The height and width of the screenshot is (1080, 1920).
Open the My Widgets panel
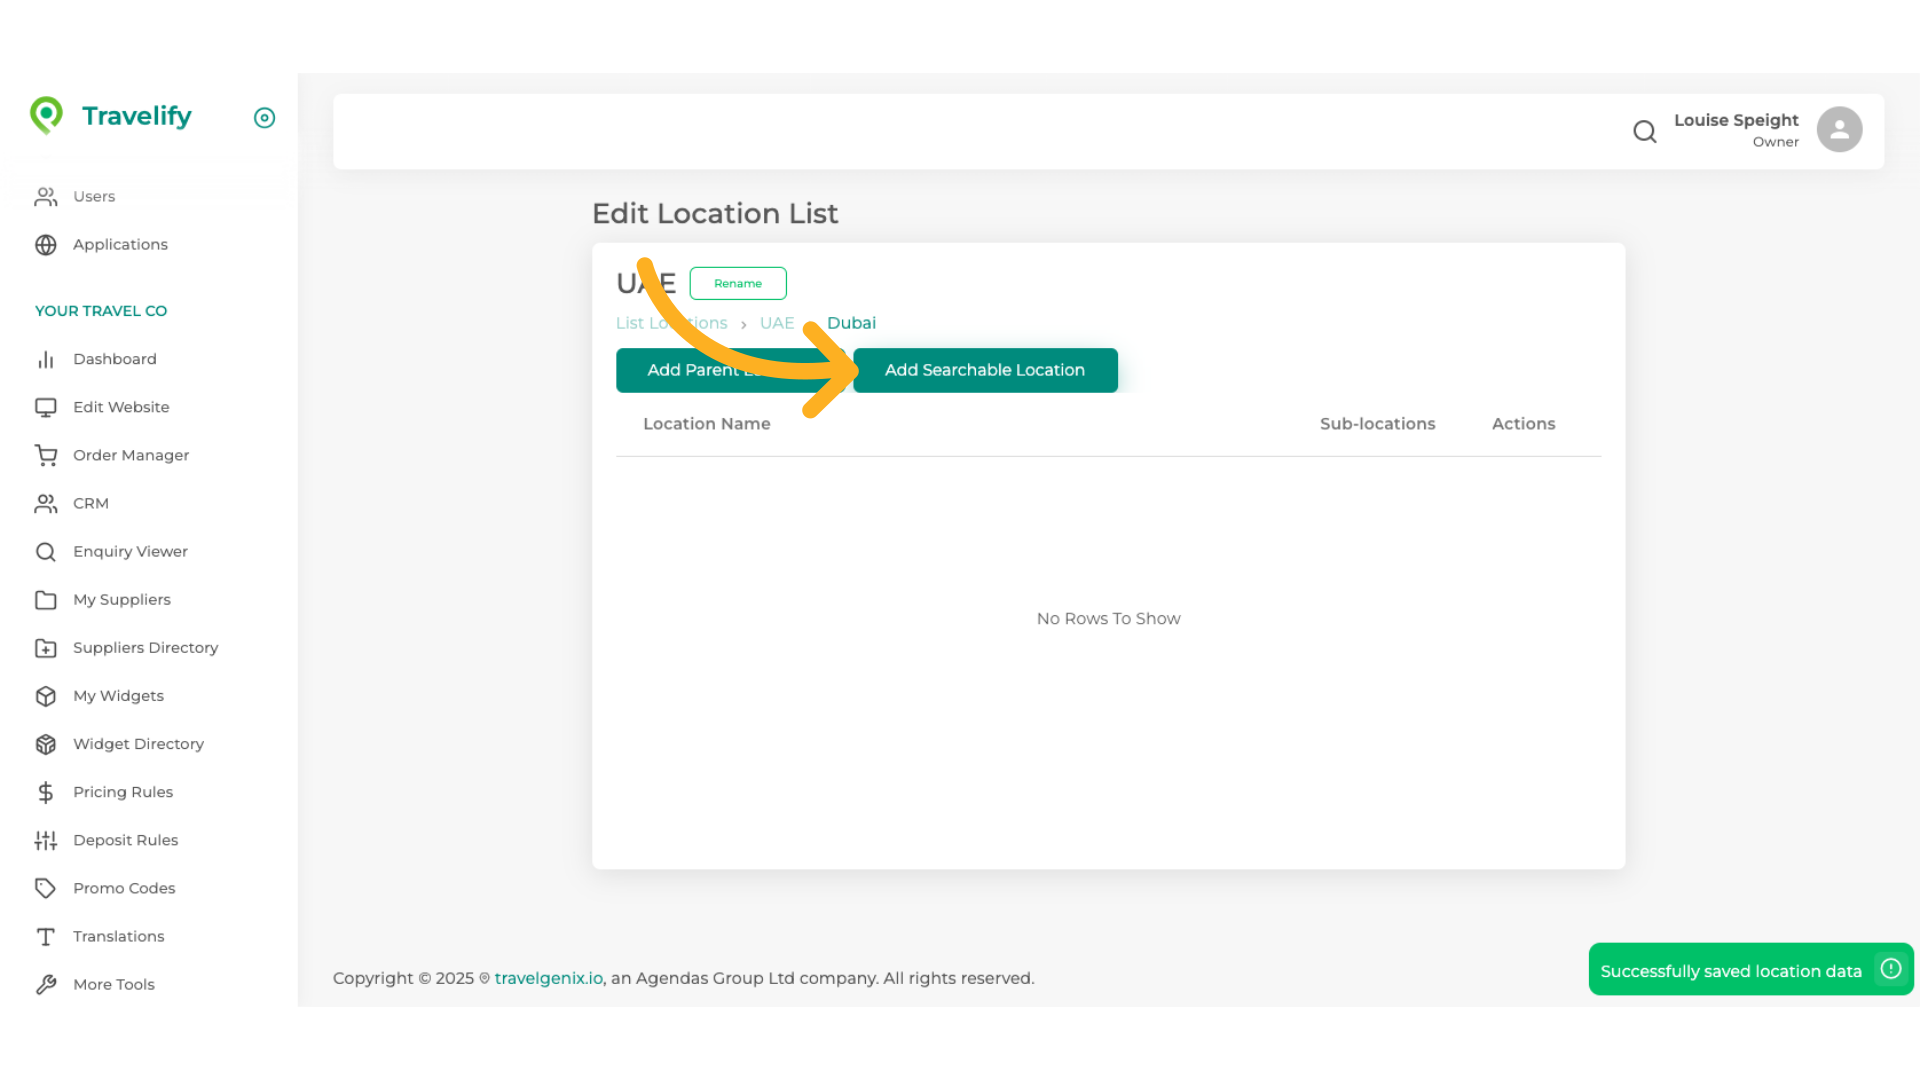pyautogui.click(x=118, y=696)
